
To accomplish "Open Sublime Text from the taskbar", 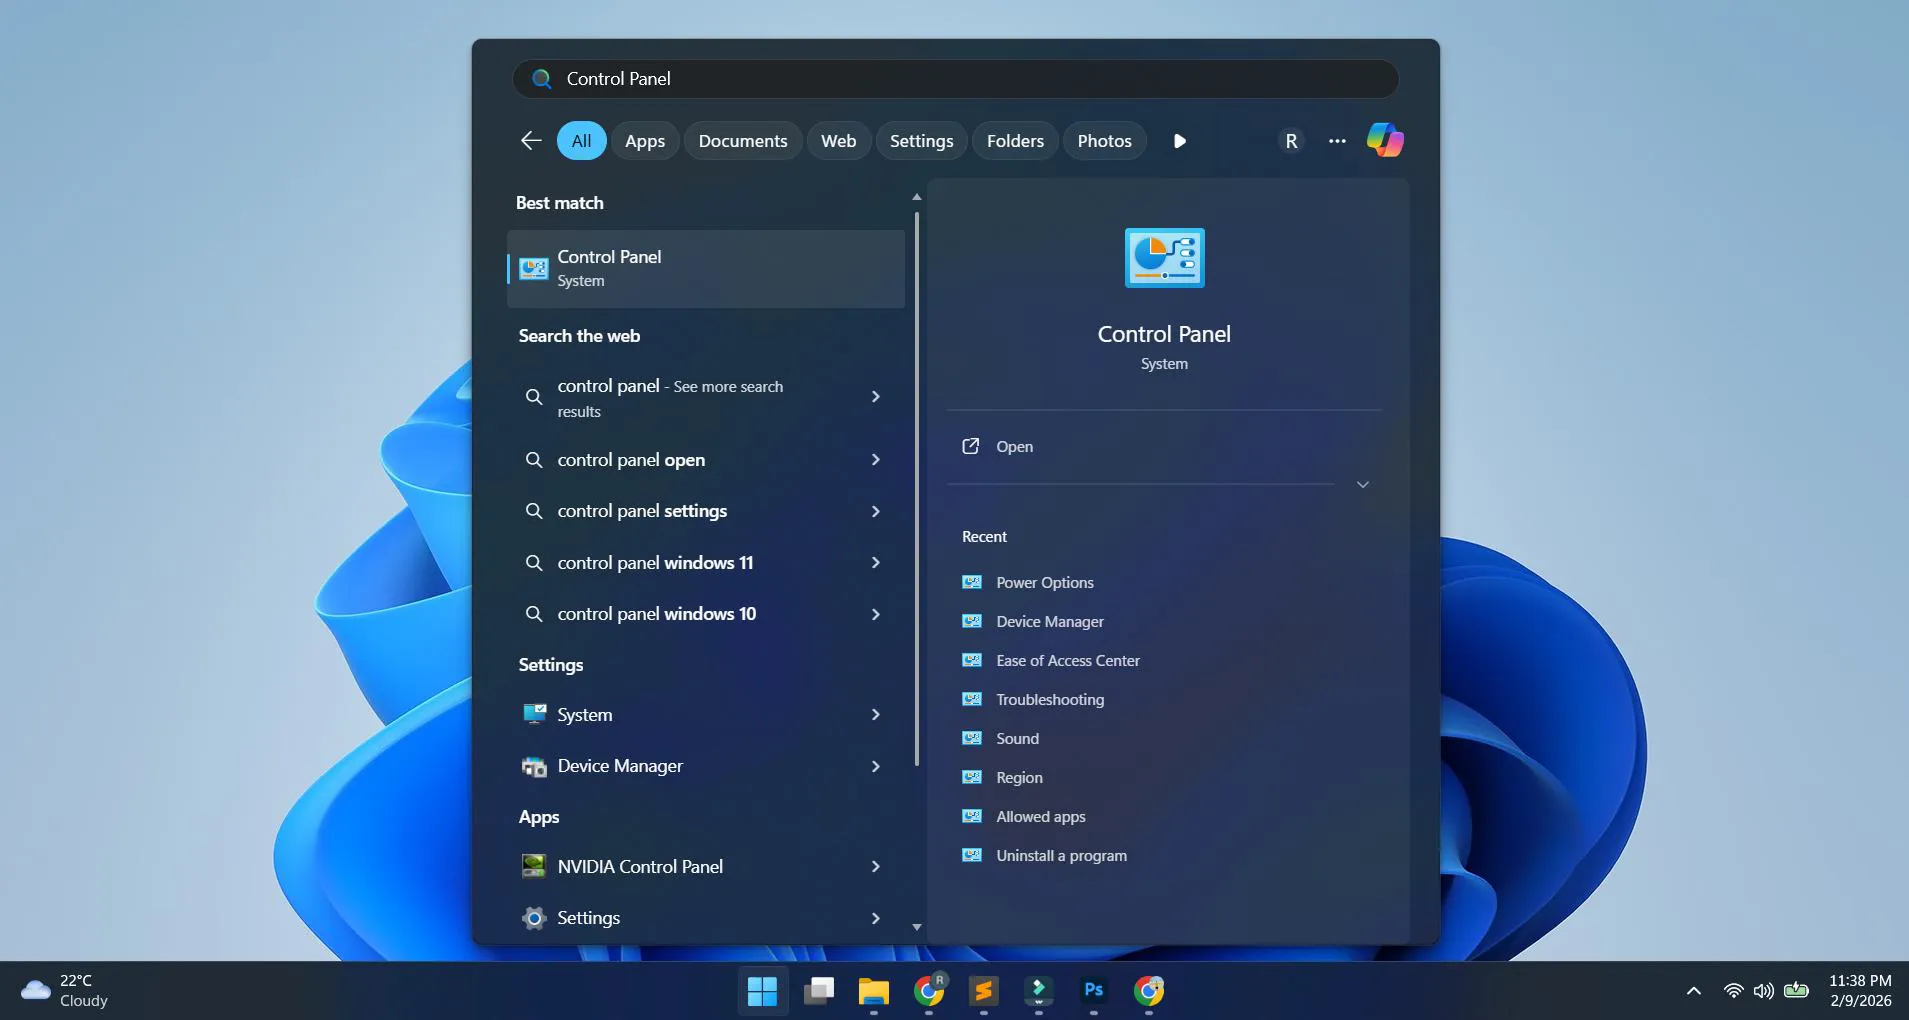I will [982, 992].
